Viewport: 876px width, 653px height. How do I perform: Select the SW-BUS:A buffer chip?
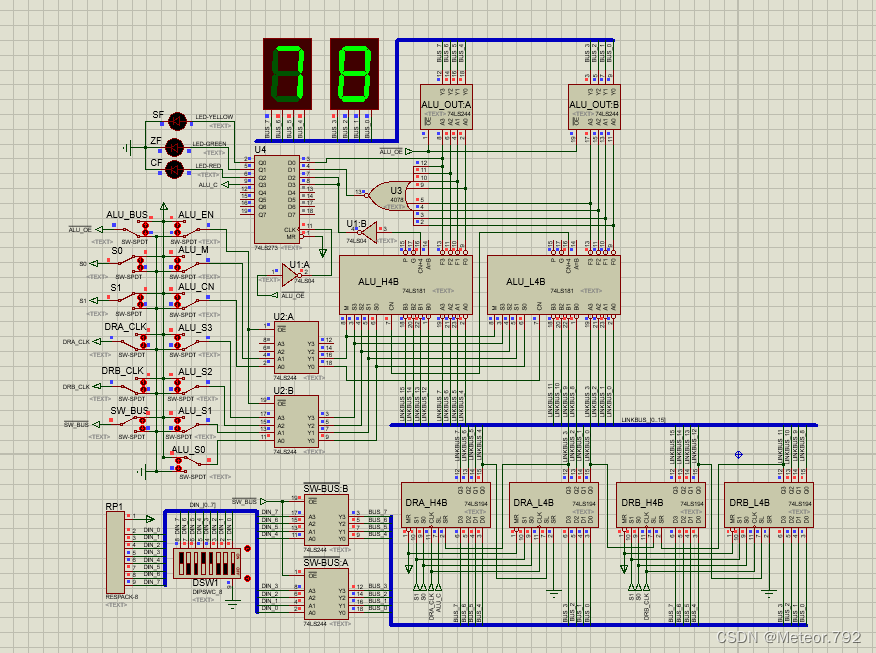coord(326,594)
